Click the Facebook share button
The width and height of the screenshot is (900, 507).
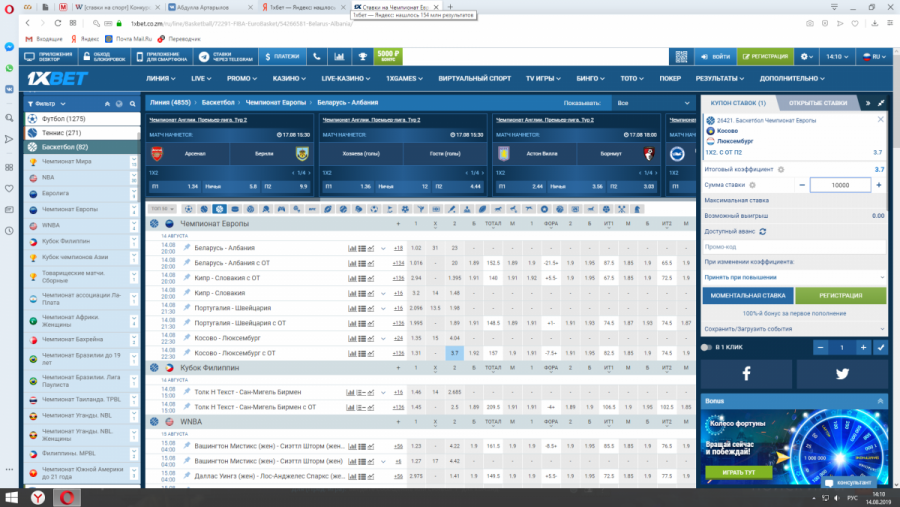[x=746, y=373]
